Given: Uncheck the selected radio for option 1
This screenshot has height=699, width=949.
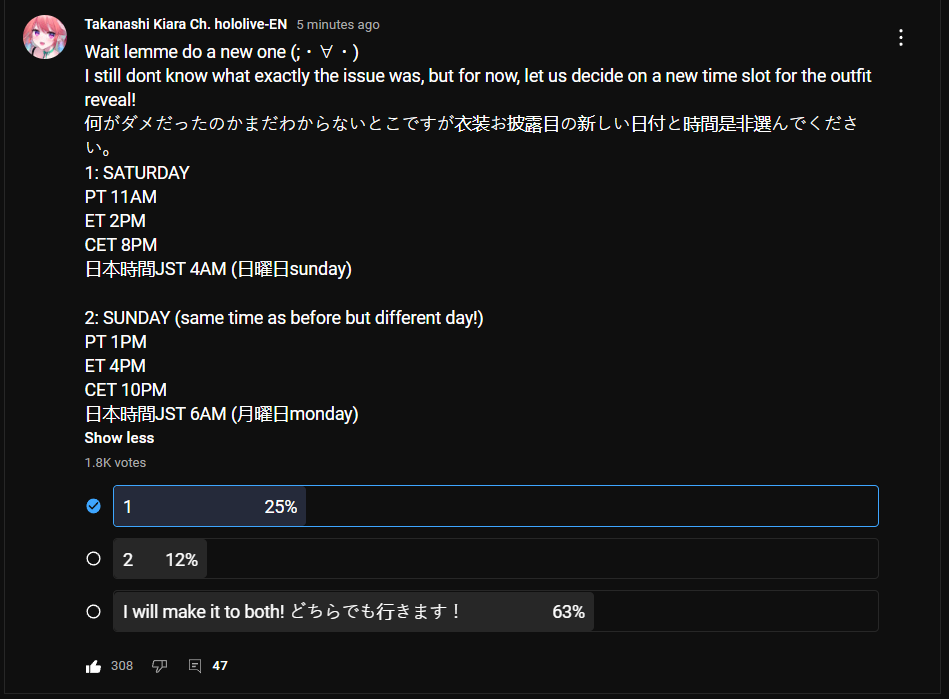Looking at the screenshot, I should tap(93, 506).
